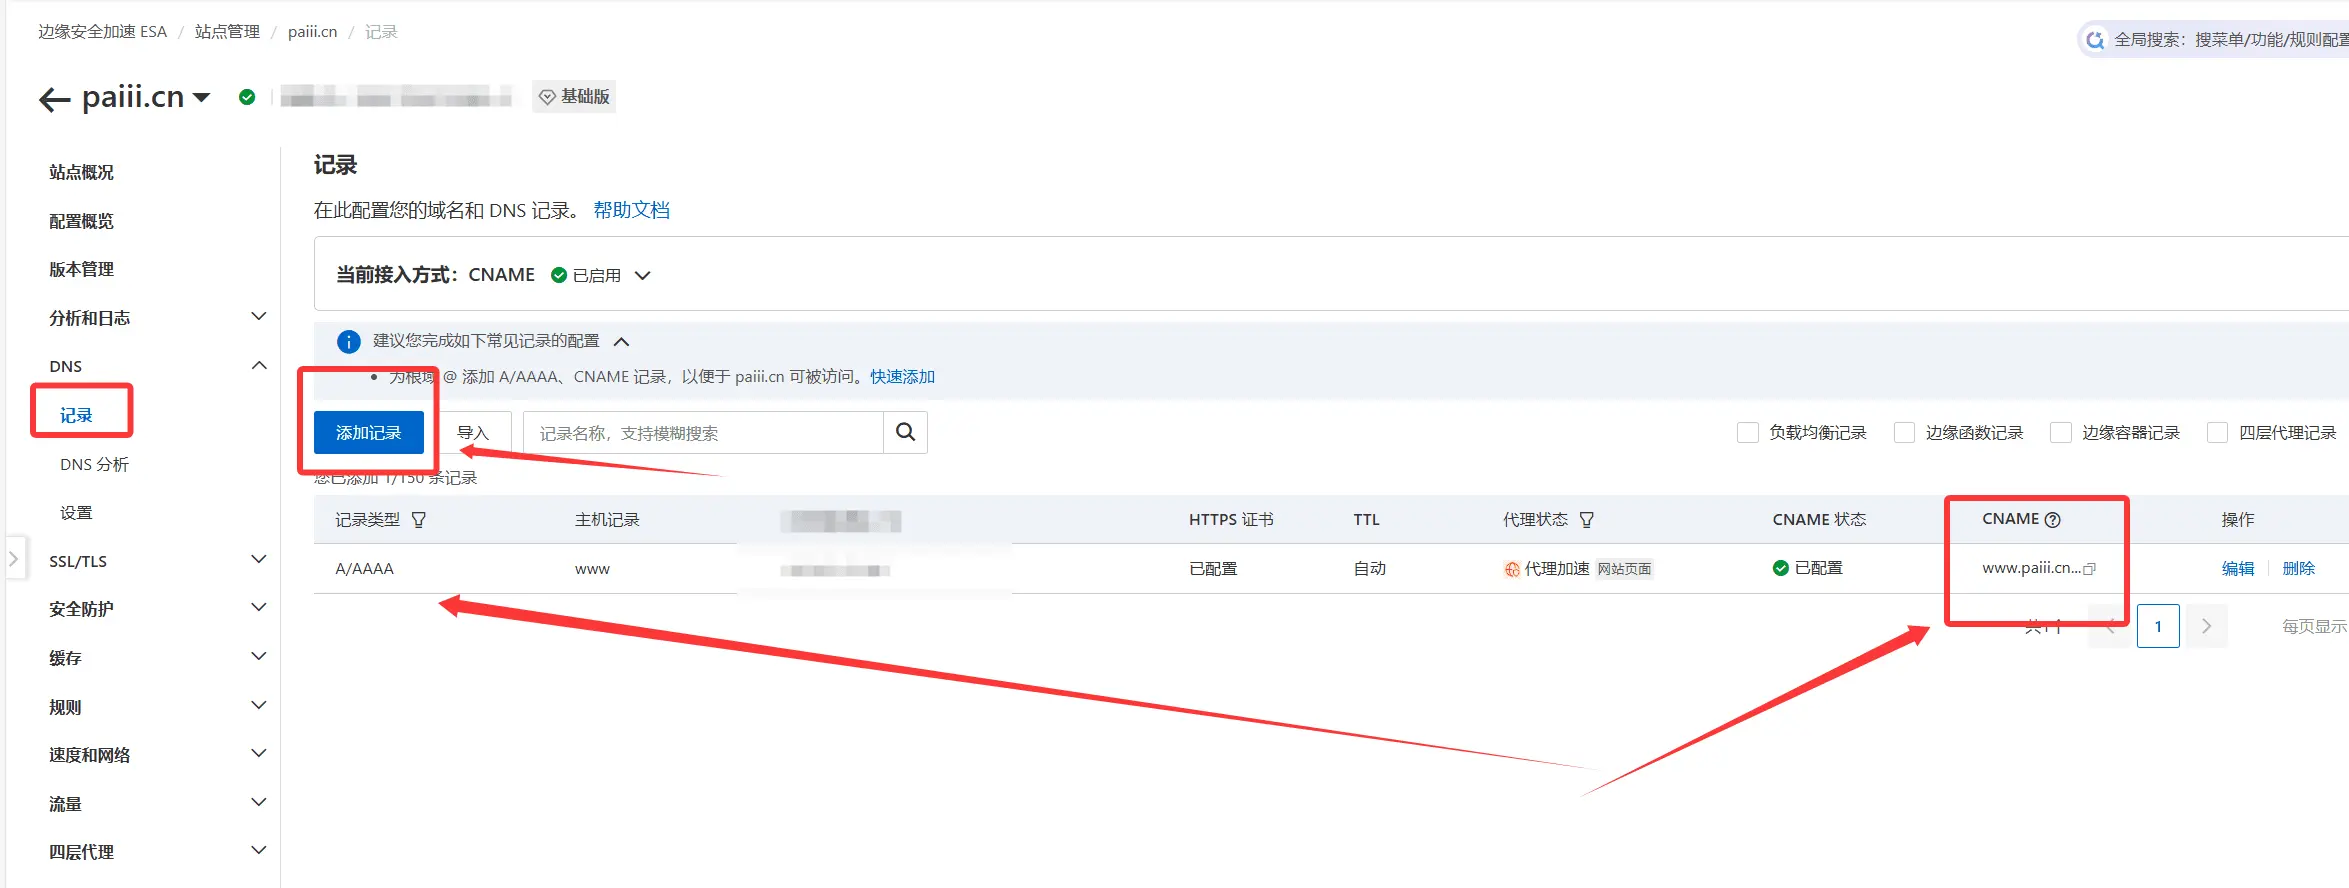Enable the 负载均衡记录 checkbox
Image resolution: width=2349 pixels, height=888 pixels.
[x=1747, y=433]
